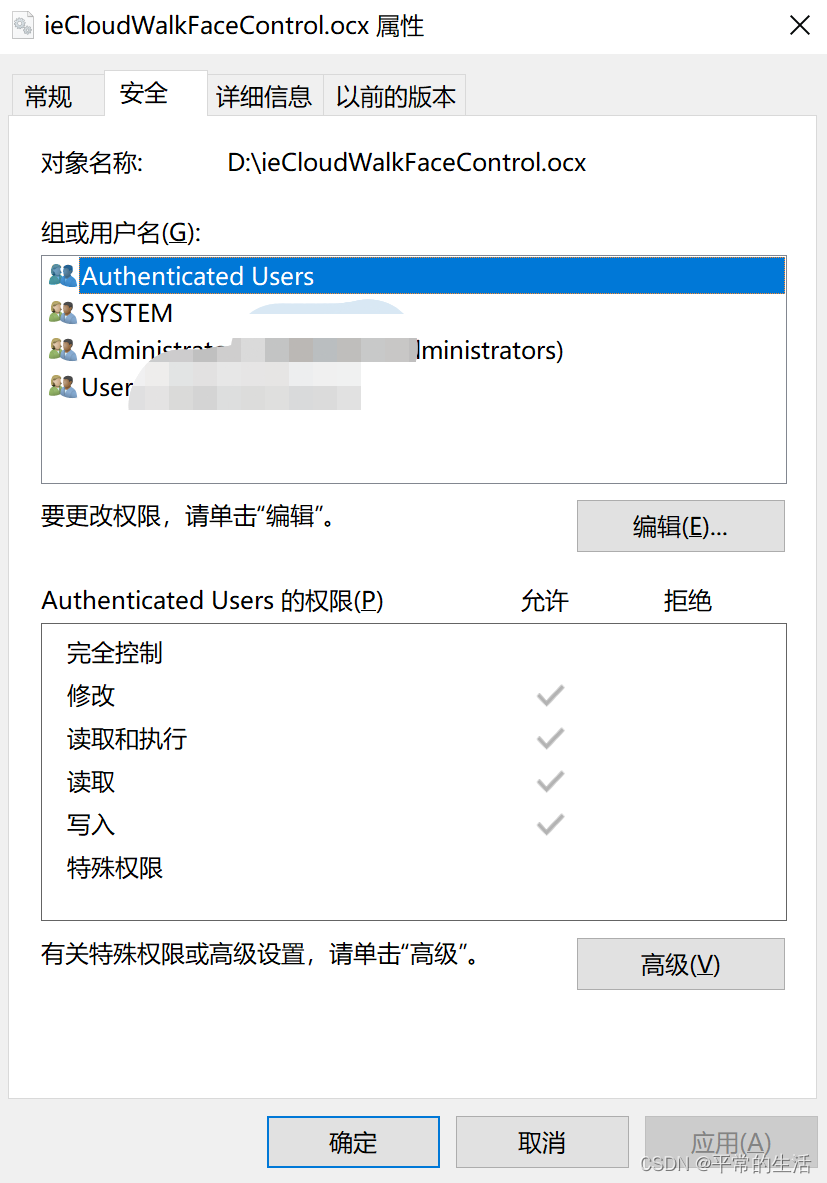This screenshot has width=827, height=1183.
Task: Click the Administrators group icon
Action: pyautogui.click(x=62, y=350)
